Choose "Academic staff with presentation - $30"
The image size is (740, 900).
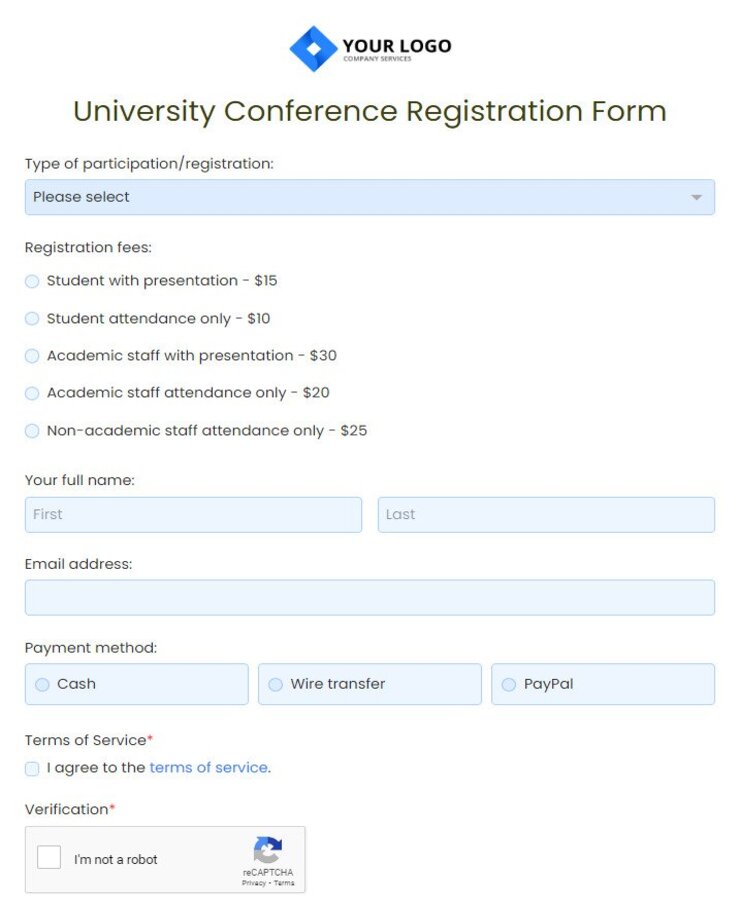pos(31,356)
